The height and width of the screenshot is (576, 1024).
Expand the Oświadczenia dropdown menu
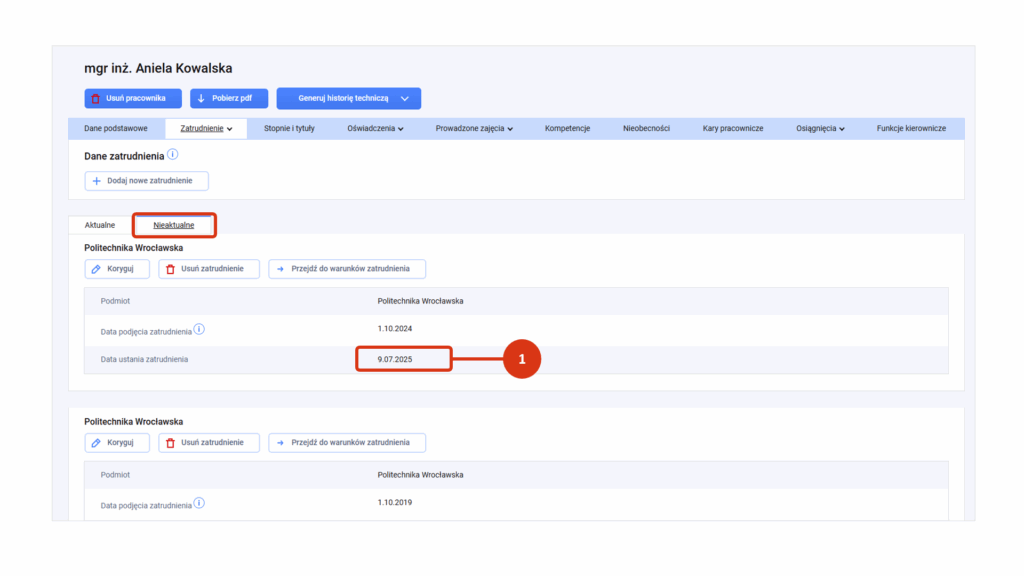(x=376, y=129)
